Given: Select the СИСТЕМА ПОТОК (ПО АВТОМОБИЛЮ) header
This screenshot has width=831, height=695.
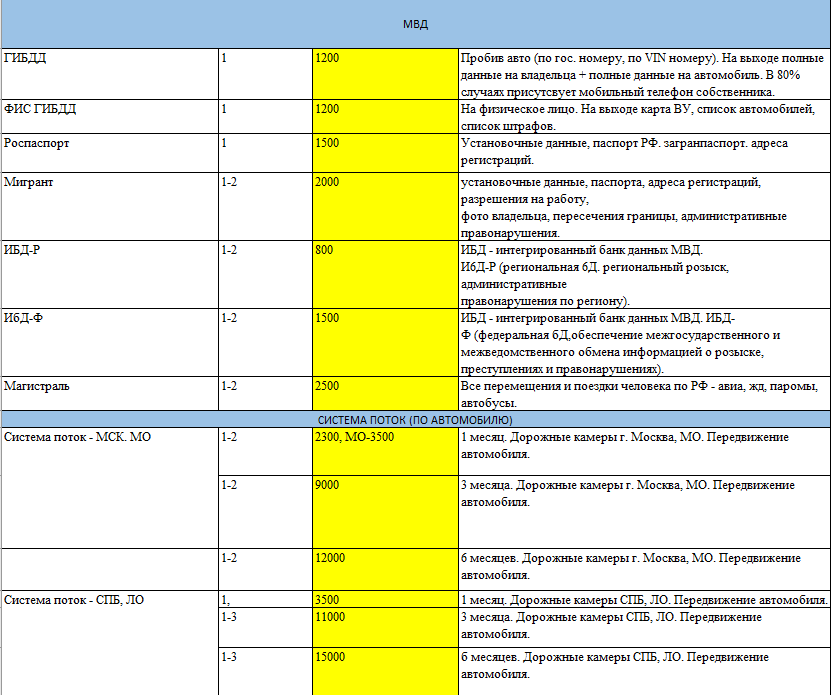Looking at the screenshot, I should click(x=416, y=419).
